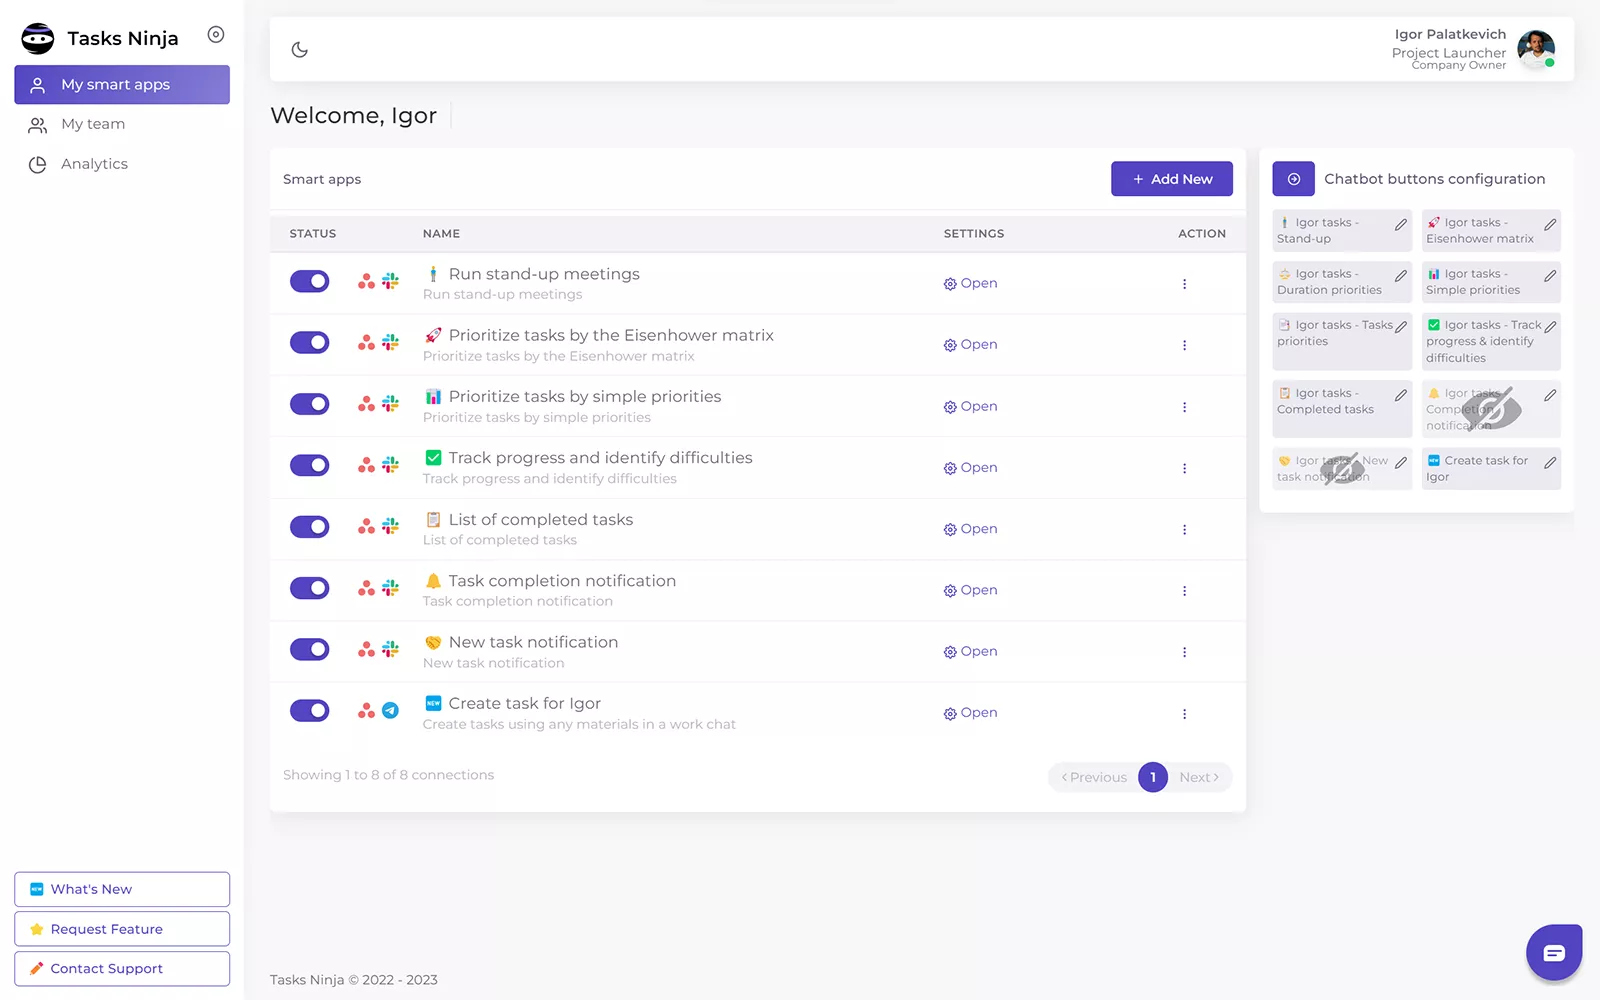Click the Add New button
The width and height of the screenshot is (1600, 1000).
click(x=1171, y=179)
